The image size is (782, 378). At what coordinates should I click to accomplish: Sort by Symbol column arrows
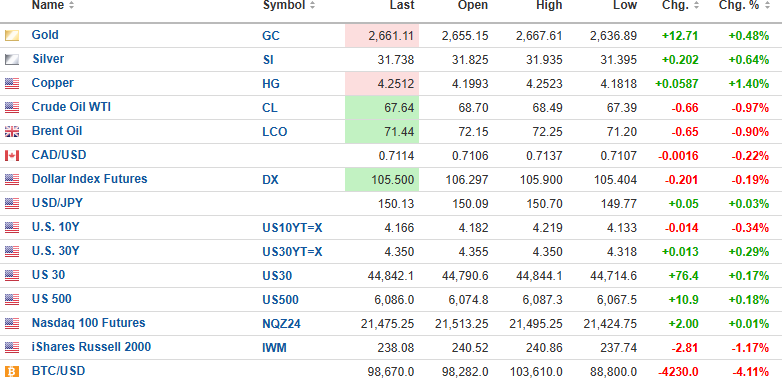tap(312, 5)
